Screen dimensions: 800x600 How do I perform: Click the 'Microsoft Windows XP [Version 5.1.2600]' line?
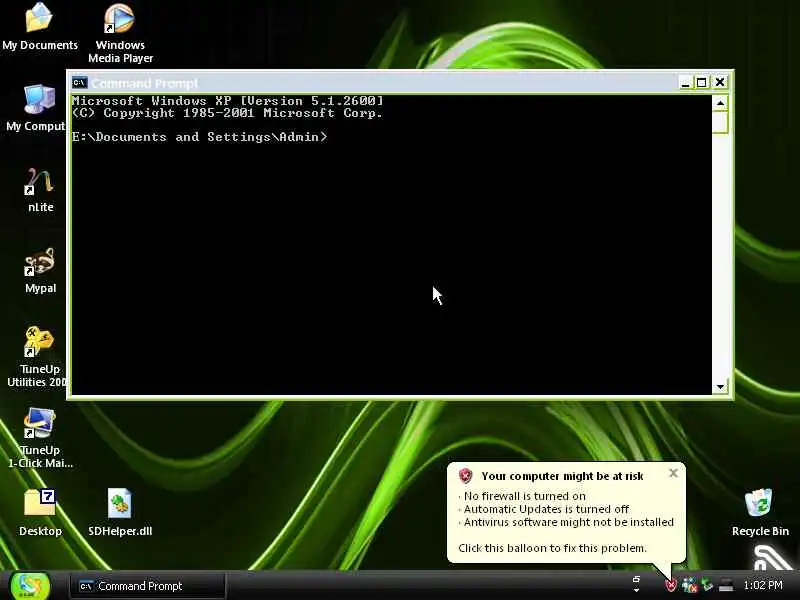pyautogui.click(x=228, y=101)
